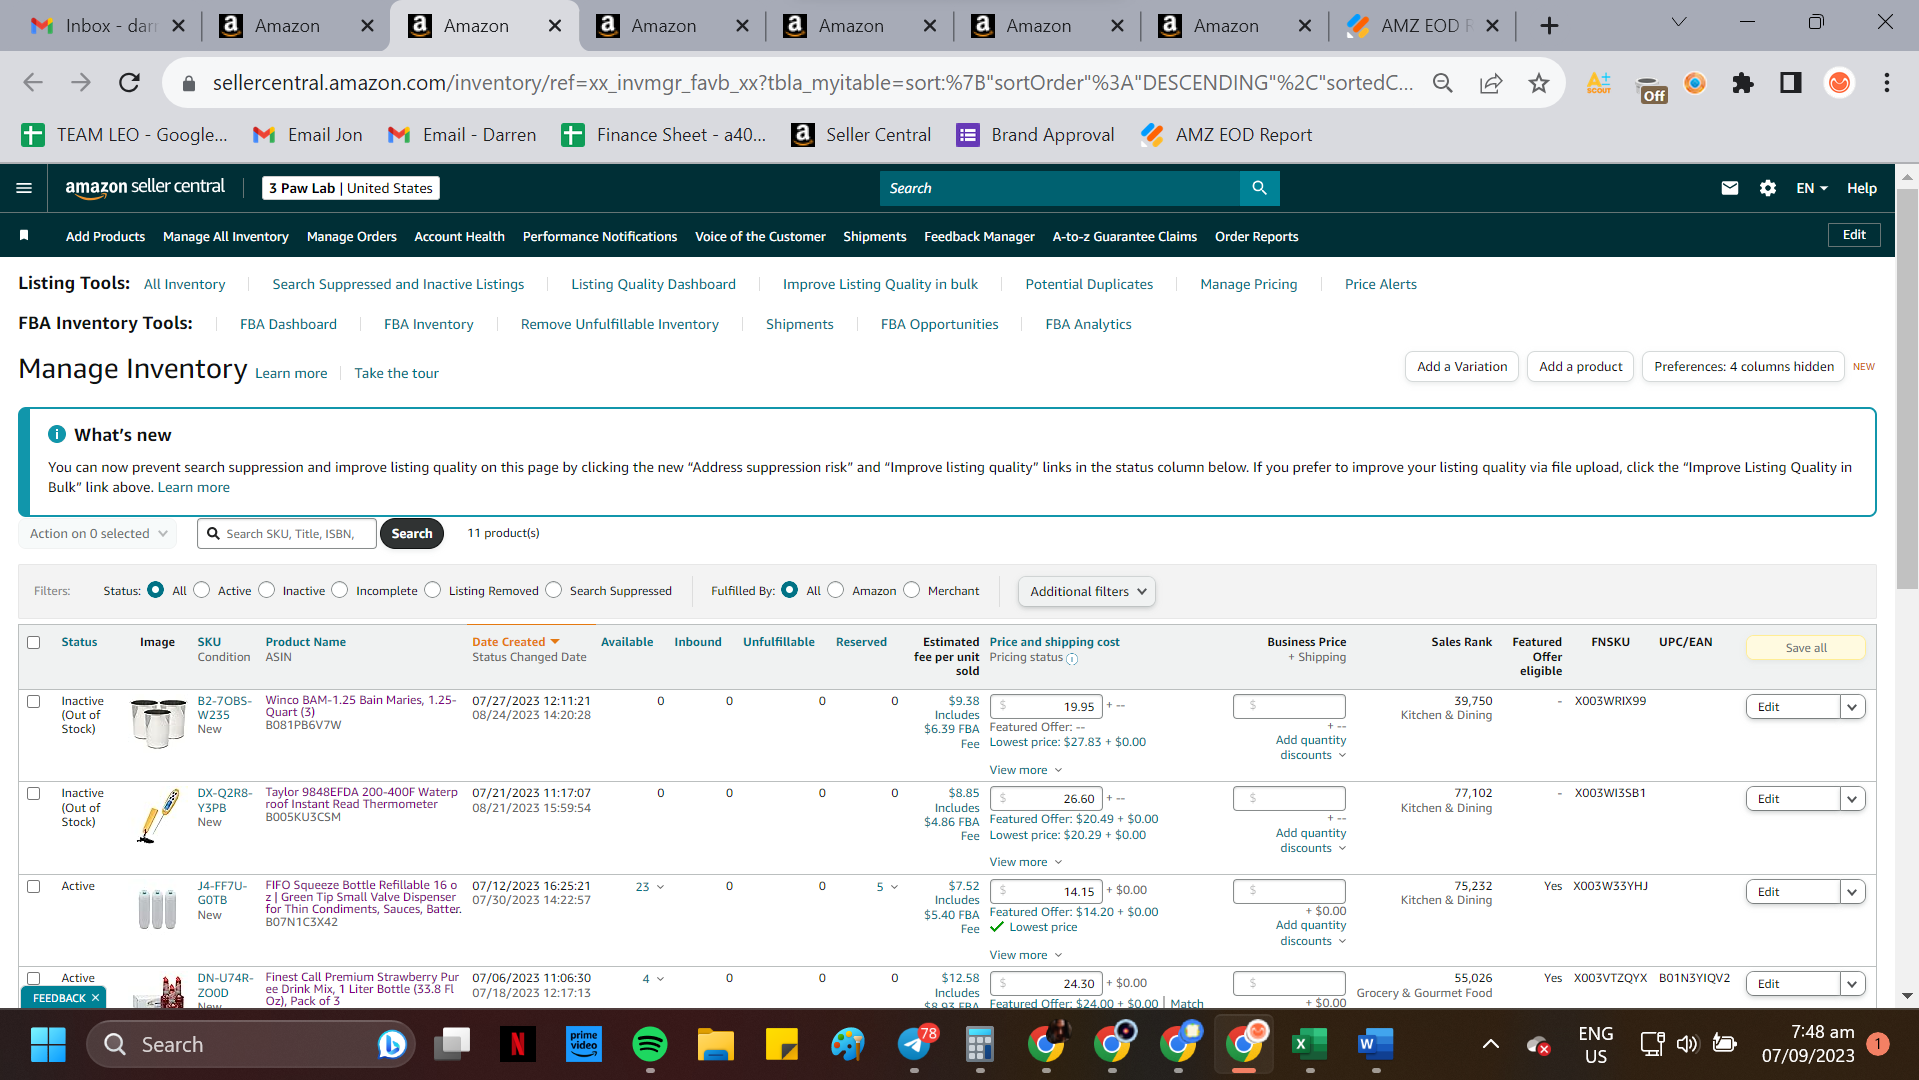Viewport: 1919px width, 1080px height.
Task: Open the EN language dropdown
Action: pyautogui.click(x=1812, y=188)
